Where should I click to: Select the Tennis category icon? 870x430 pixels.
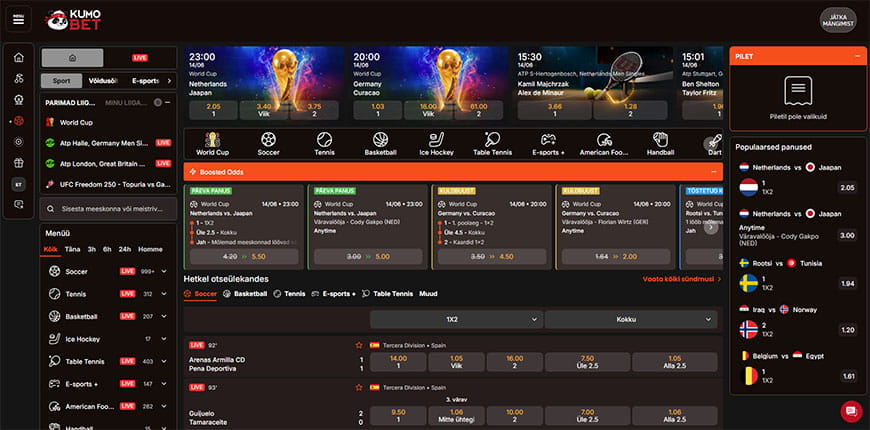coord(325,144)
